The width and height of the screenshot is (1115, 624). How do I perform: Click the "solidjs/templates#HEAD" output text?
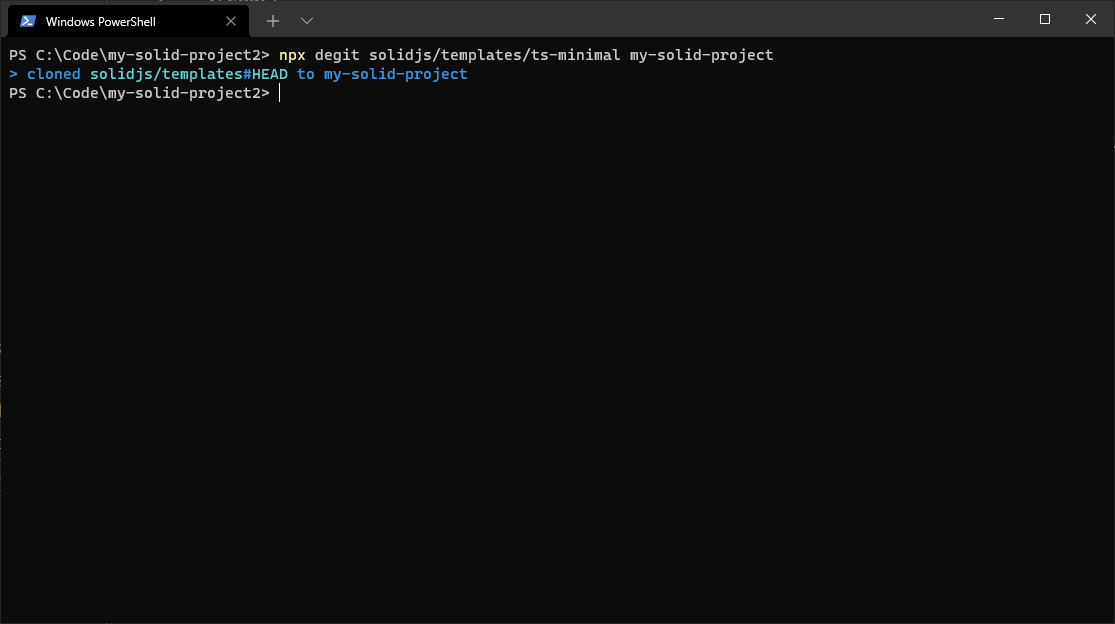190,73
